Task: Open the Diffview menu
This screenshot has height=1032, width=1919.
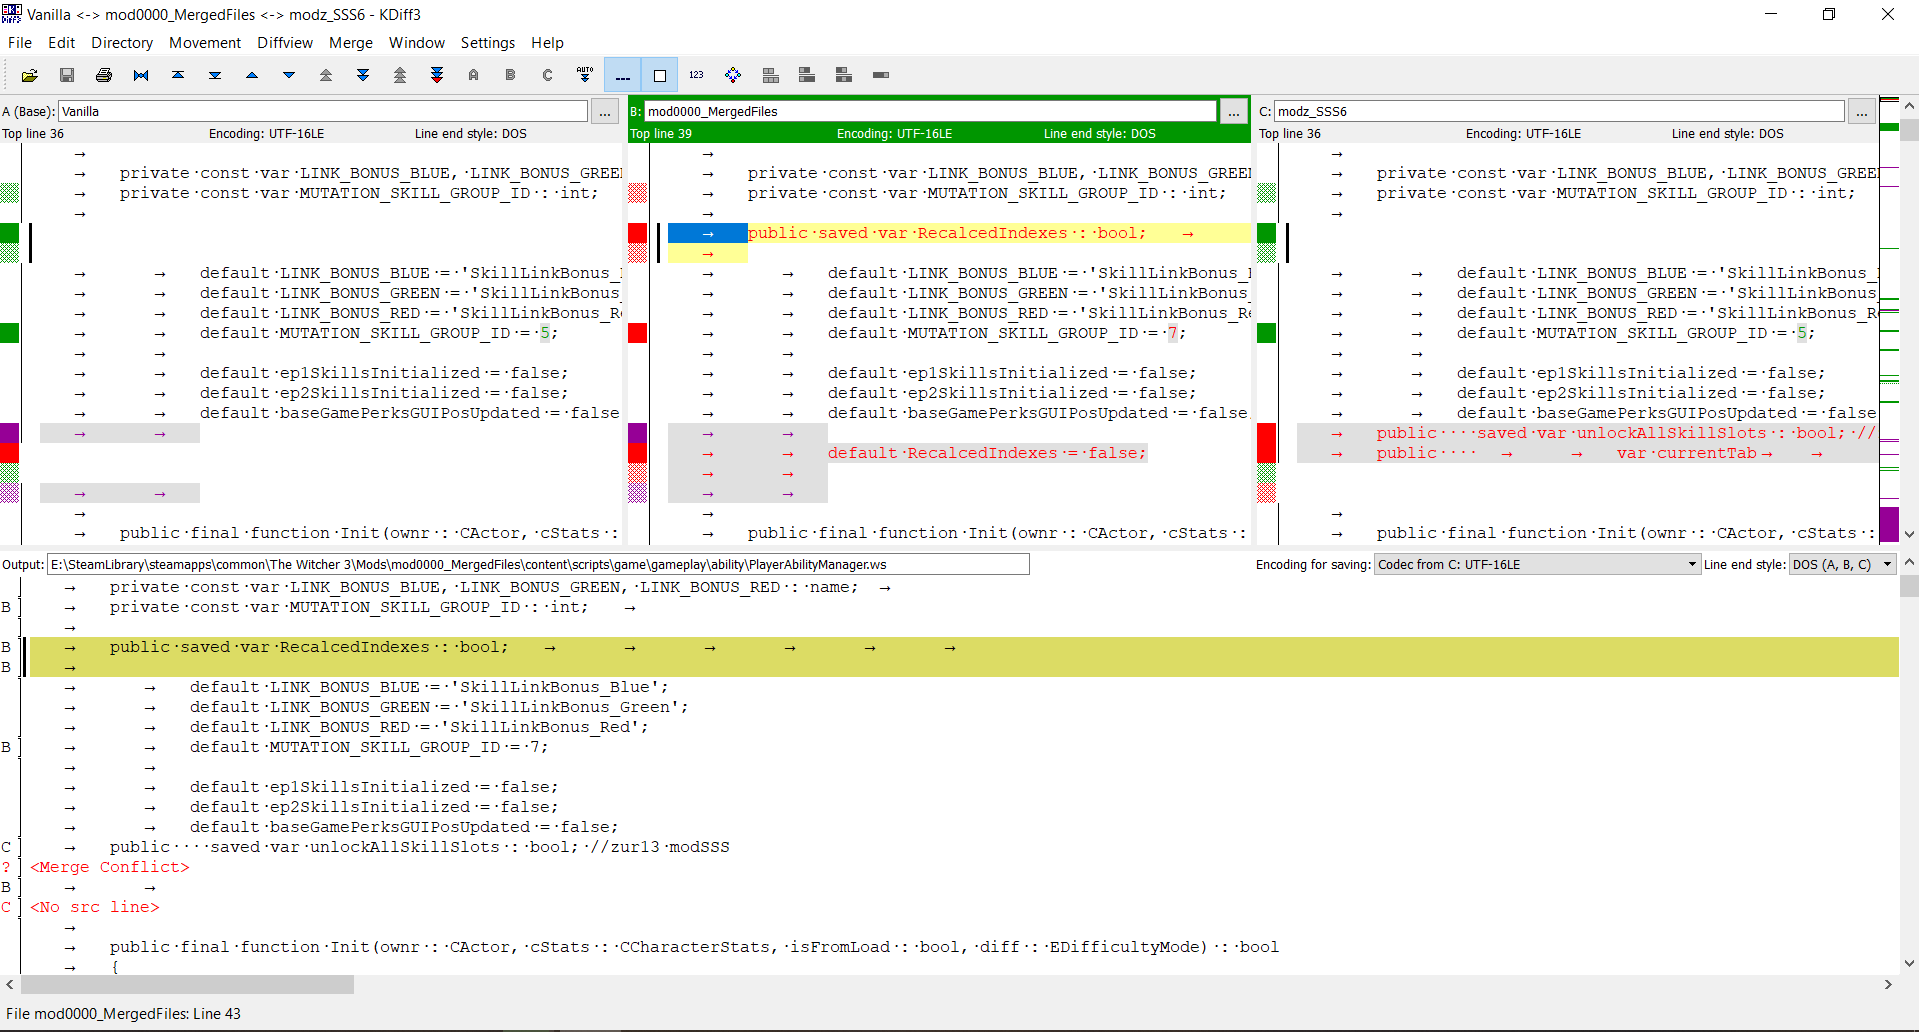Action: pyautogui.click(x=285, y=43)
